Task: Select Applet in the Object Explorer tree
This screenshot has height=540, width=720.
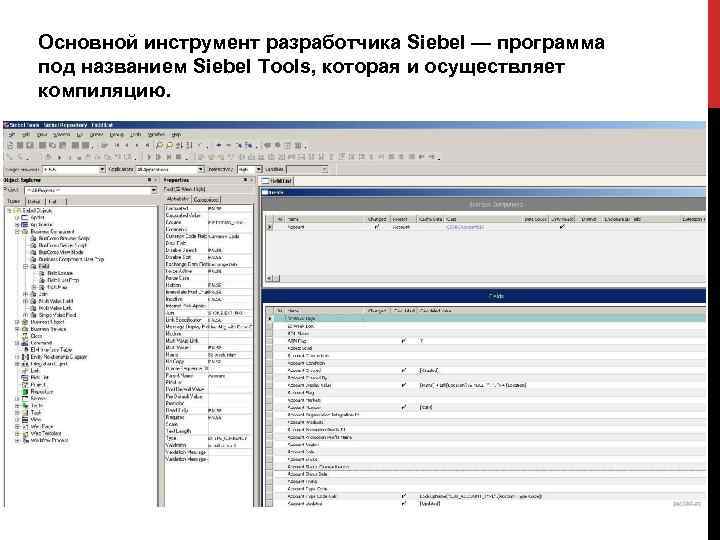Action: tap(38, 218)
